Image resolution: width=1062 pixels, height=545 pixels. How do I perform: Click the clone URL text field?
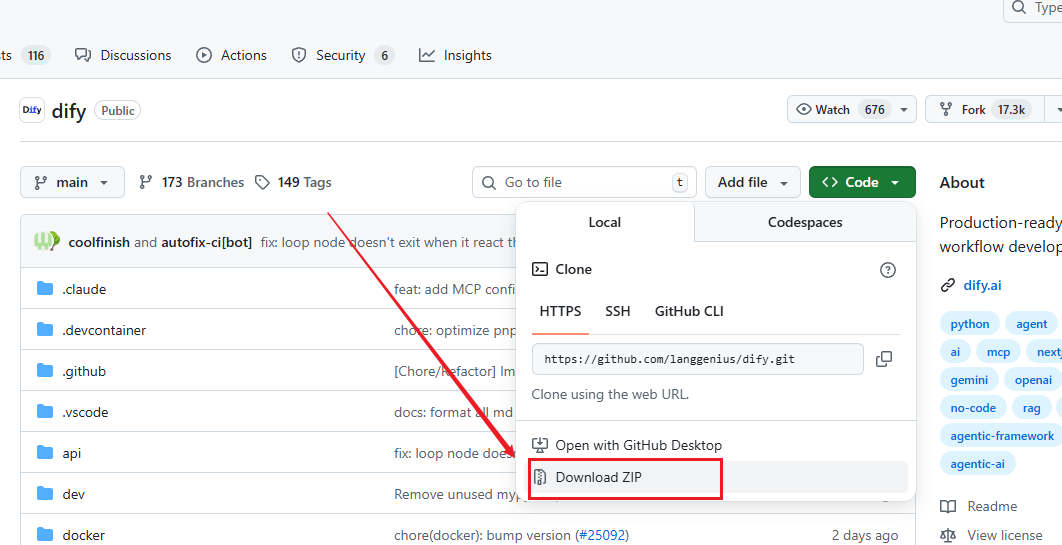point(698,359)
